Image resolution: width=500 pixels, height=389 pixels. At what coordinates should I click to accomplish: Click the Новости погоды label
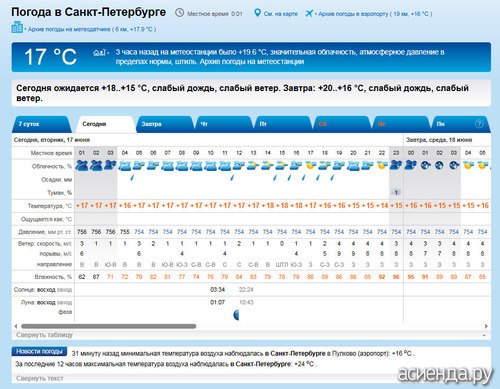tap(39, 351)
